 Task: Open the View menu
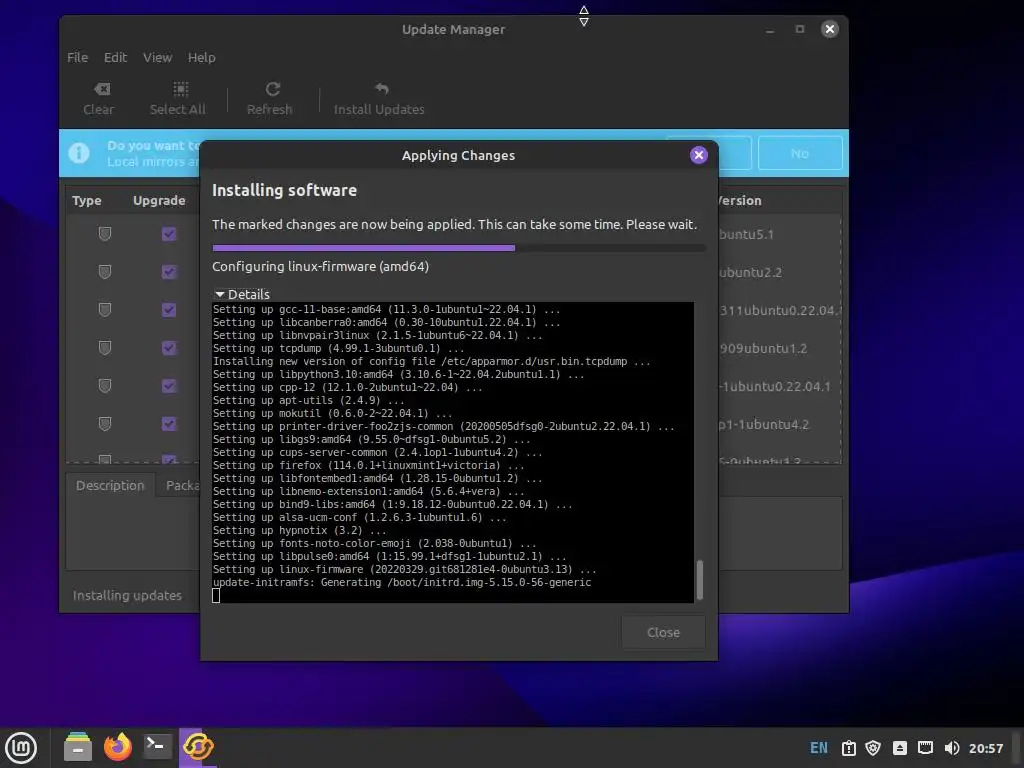157,57
